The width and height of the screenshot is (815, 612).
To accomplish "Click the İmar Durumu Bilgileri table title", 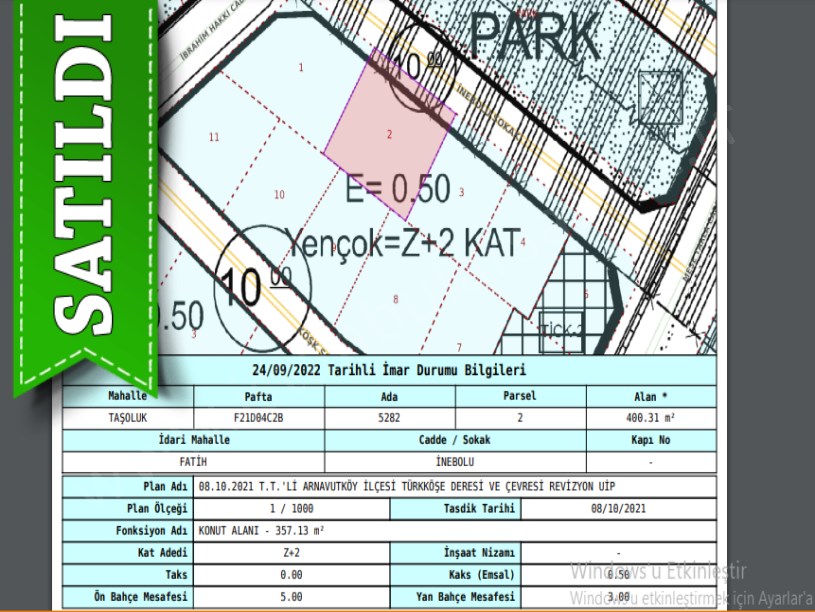I will (389, 369).
